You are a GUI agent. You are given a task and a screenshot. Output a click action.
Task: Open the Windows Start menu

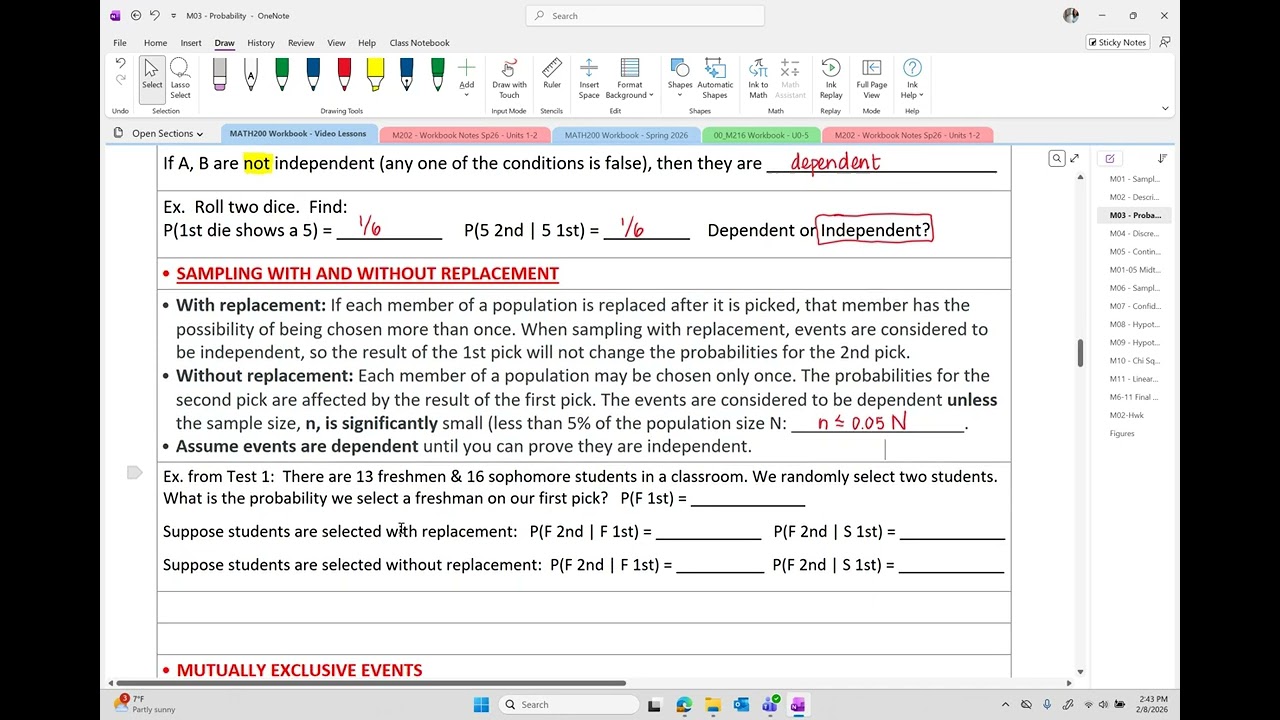tap(481, 704)
